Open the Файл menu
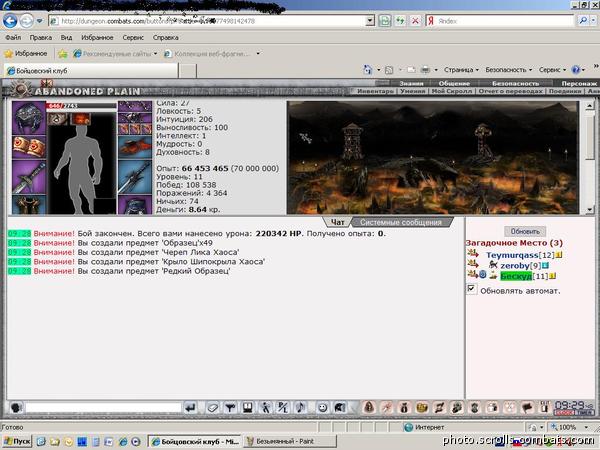The width and height of the screenshot is (600, 450). [13, 38]
